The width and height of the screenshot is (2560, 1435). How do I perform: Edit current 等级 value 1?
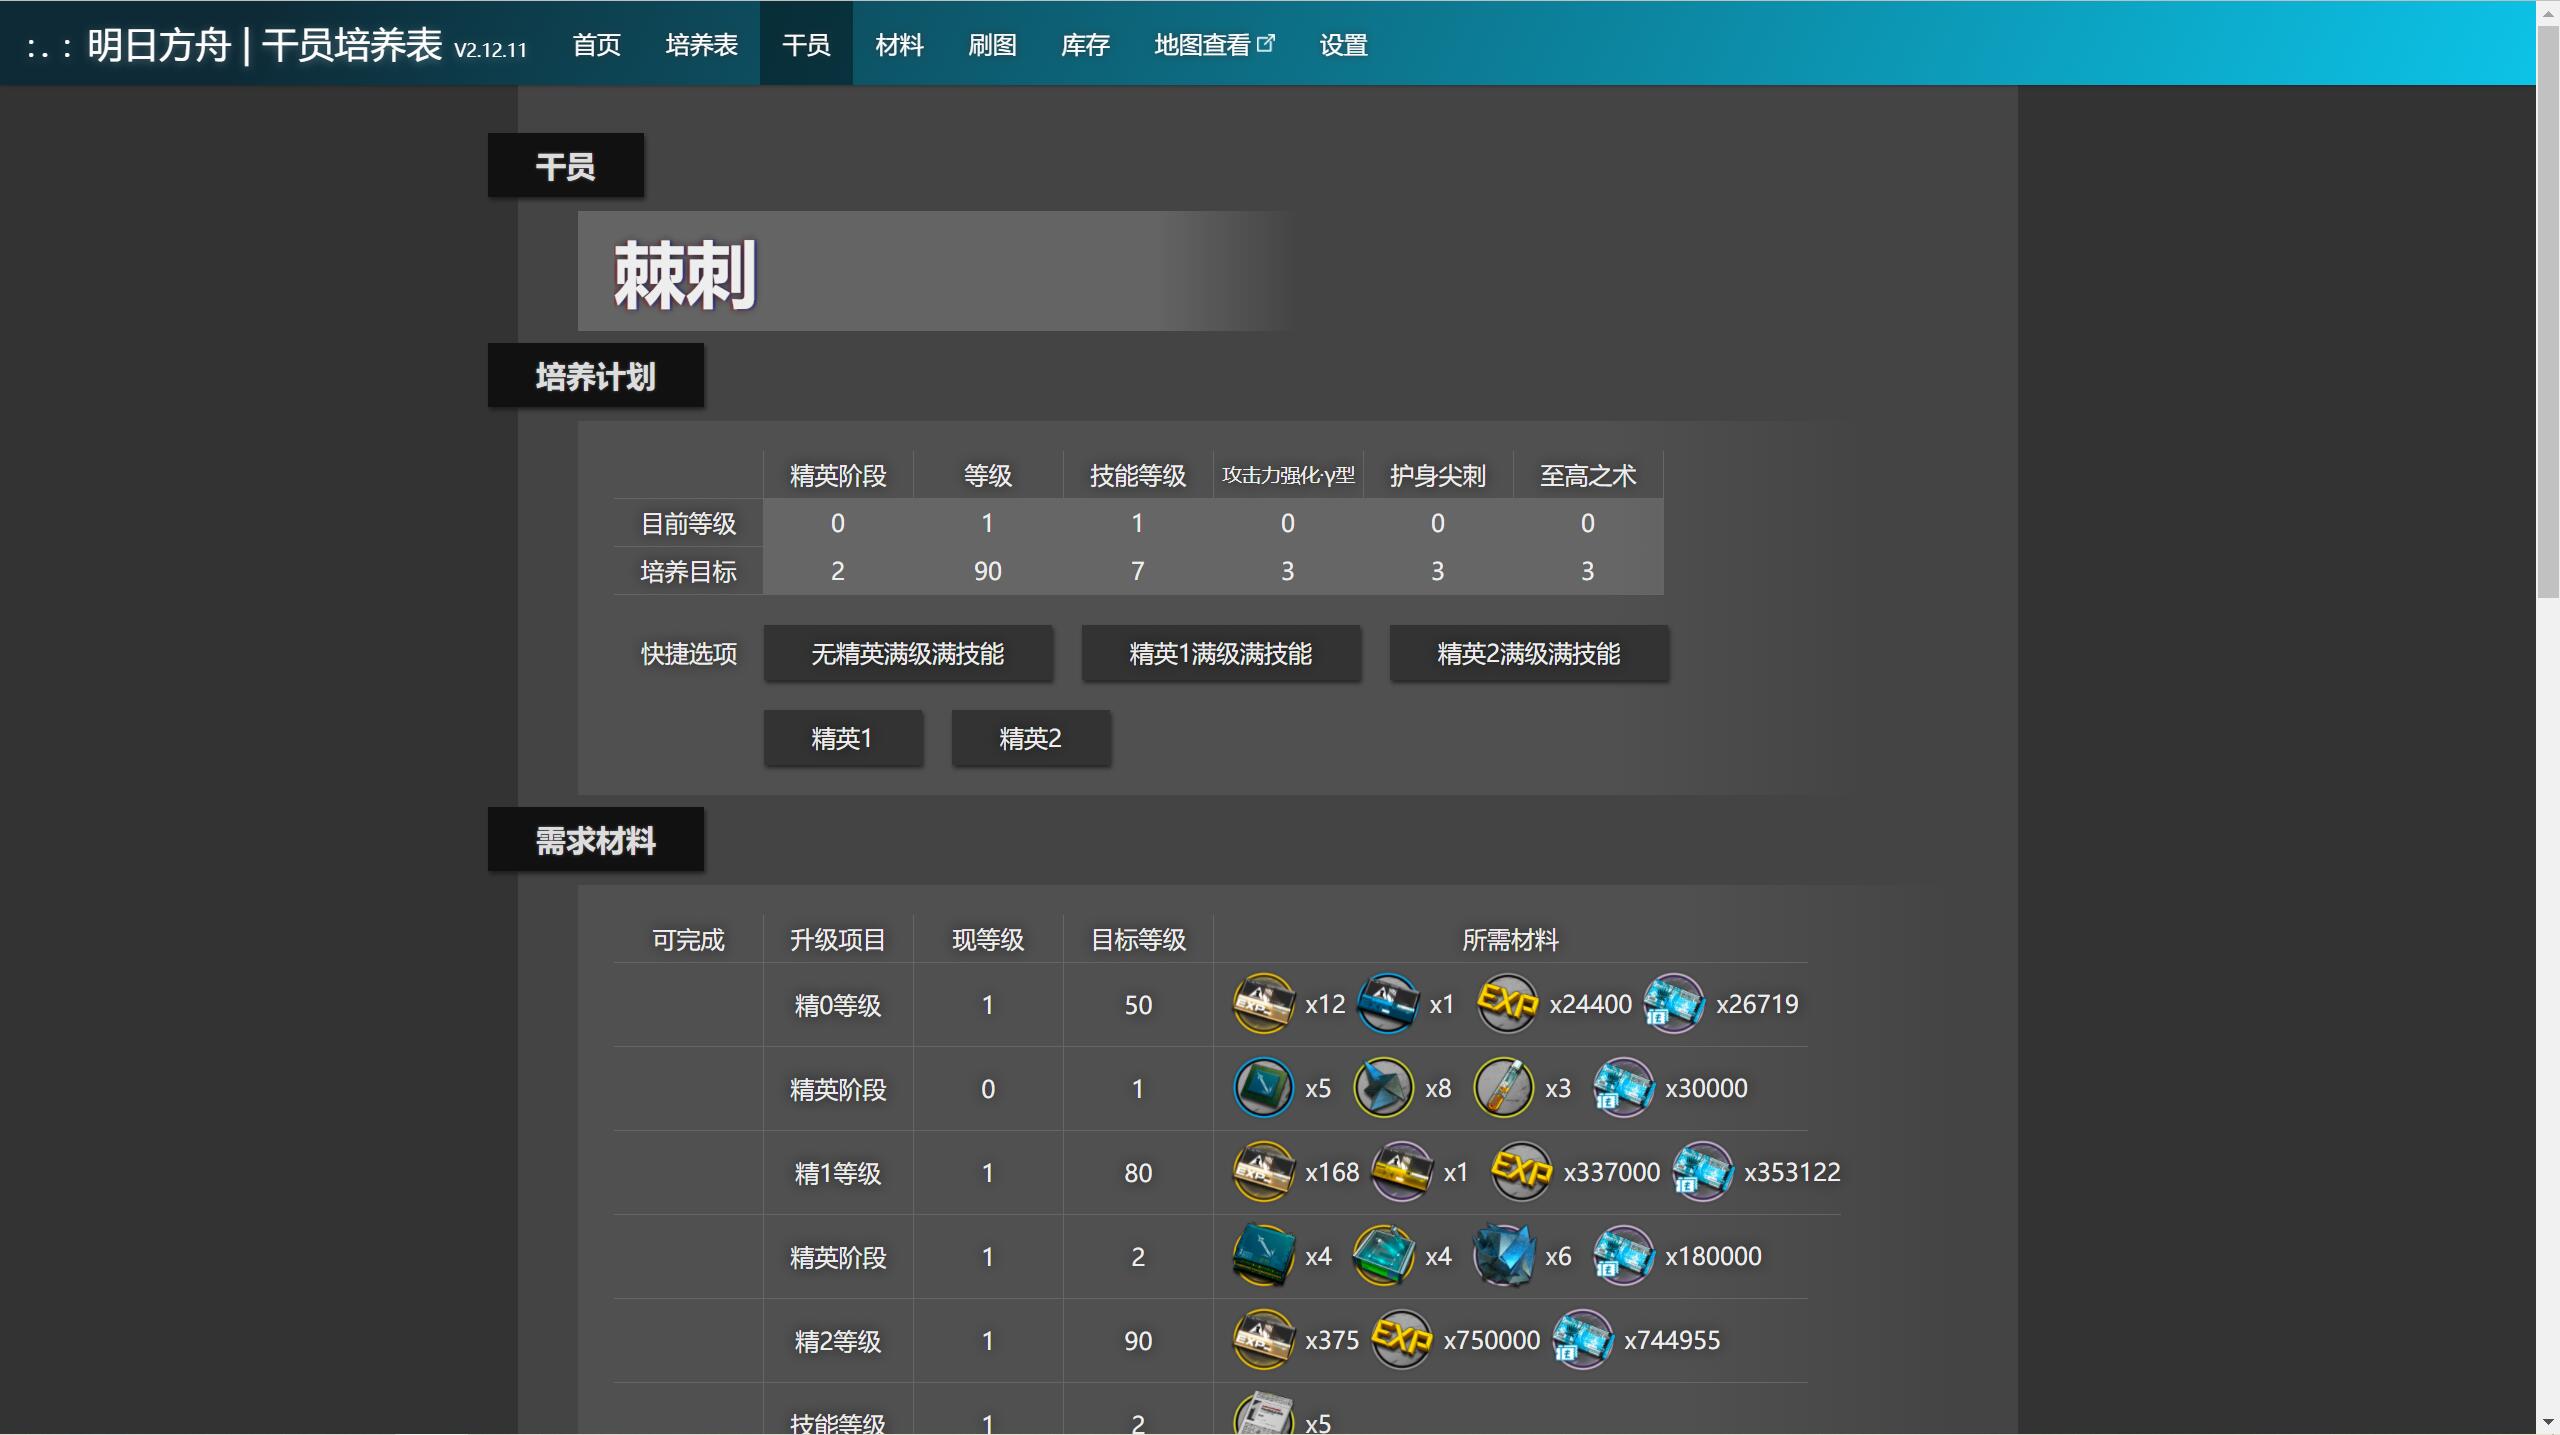click(x=988, y=523)
